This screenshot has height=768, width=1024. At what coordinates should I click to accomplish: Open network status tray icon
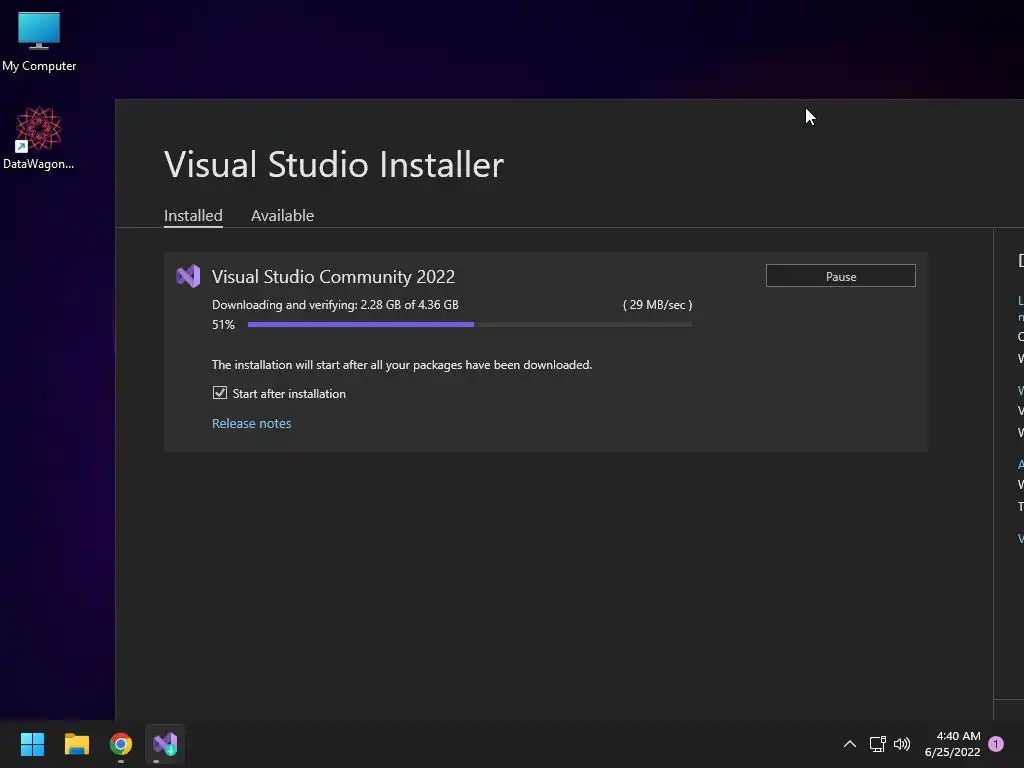[x=877, y=744]
